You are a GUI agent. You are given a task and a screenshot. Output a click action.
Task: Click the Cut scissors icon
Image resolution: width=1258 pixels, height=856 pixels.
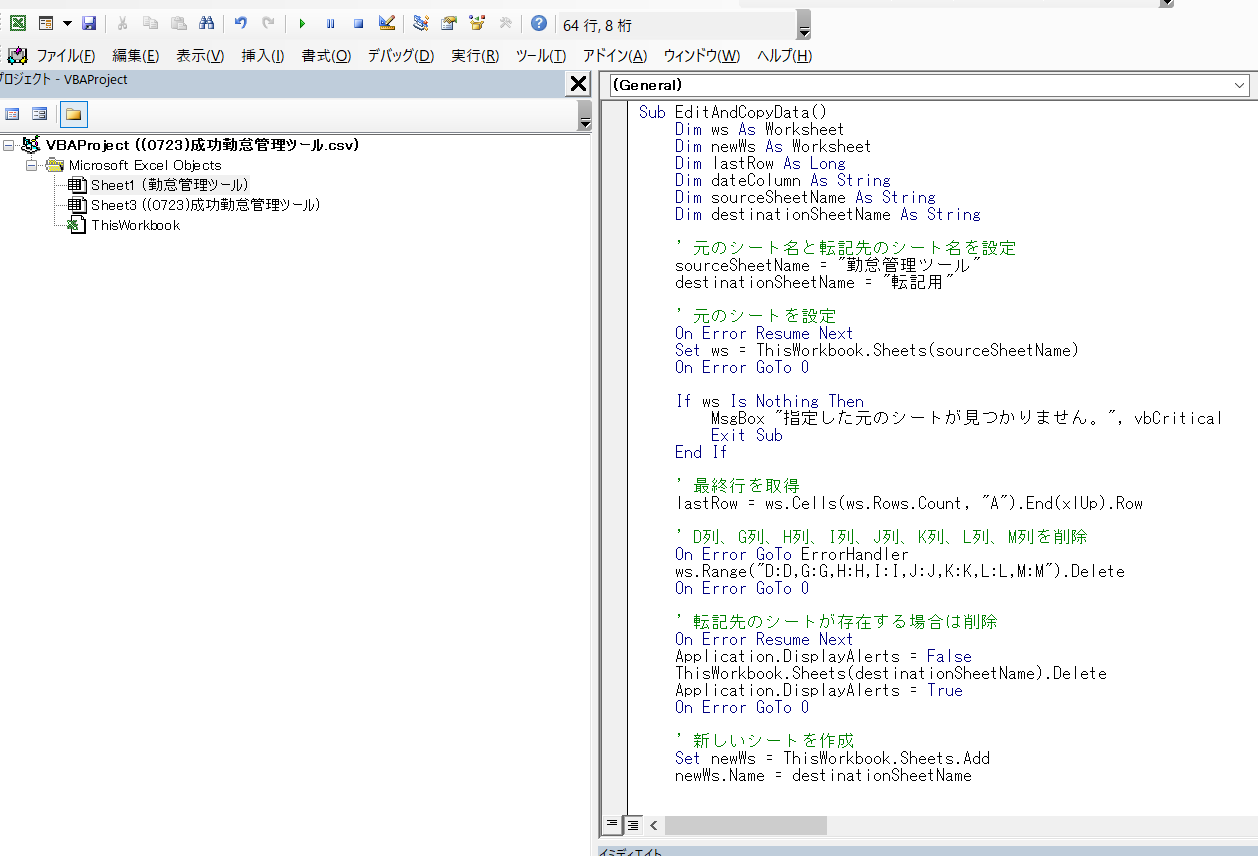(122, 23)
